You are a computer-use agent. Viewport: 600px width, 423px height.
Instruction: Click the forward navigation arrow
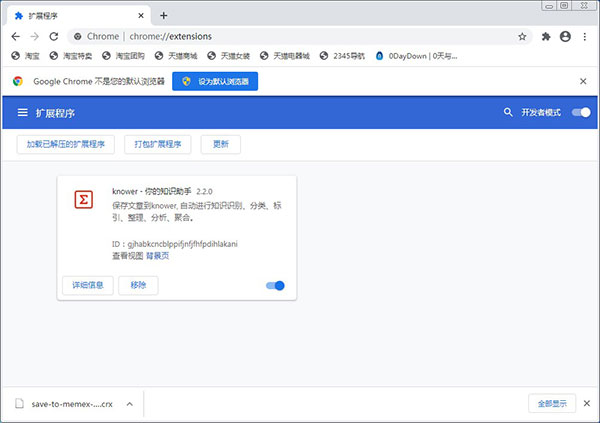pyautogui.click(x=34, y=36)
